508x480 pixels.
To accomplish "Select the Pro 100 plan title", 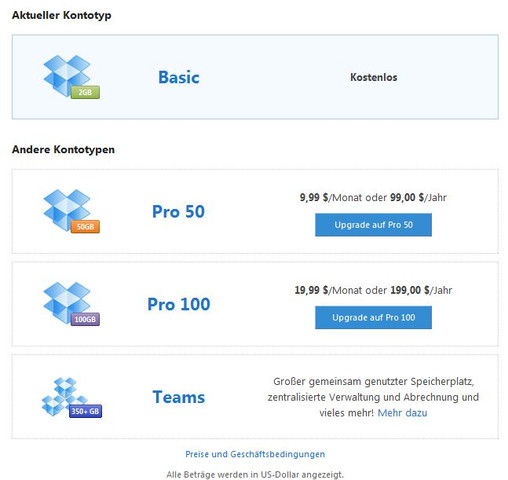I will [x=179, y=304].
